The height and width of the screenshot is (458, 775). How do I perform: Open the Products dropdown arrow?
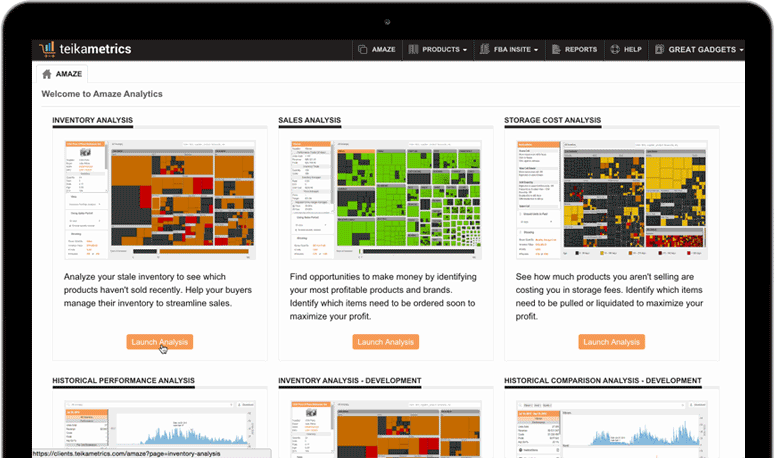click(465, 50)
